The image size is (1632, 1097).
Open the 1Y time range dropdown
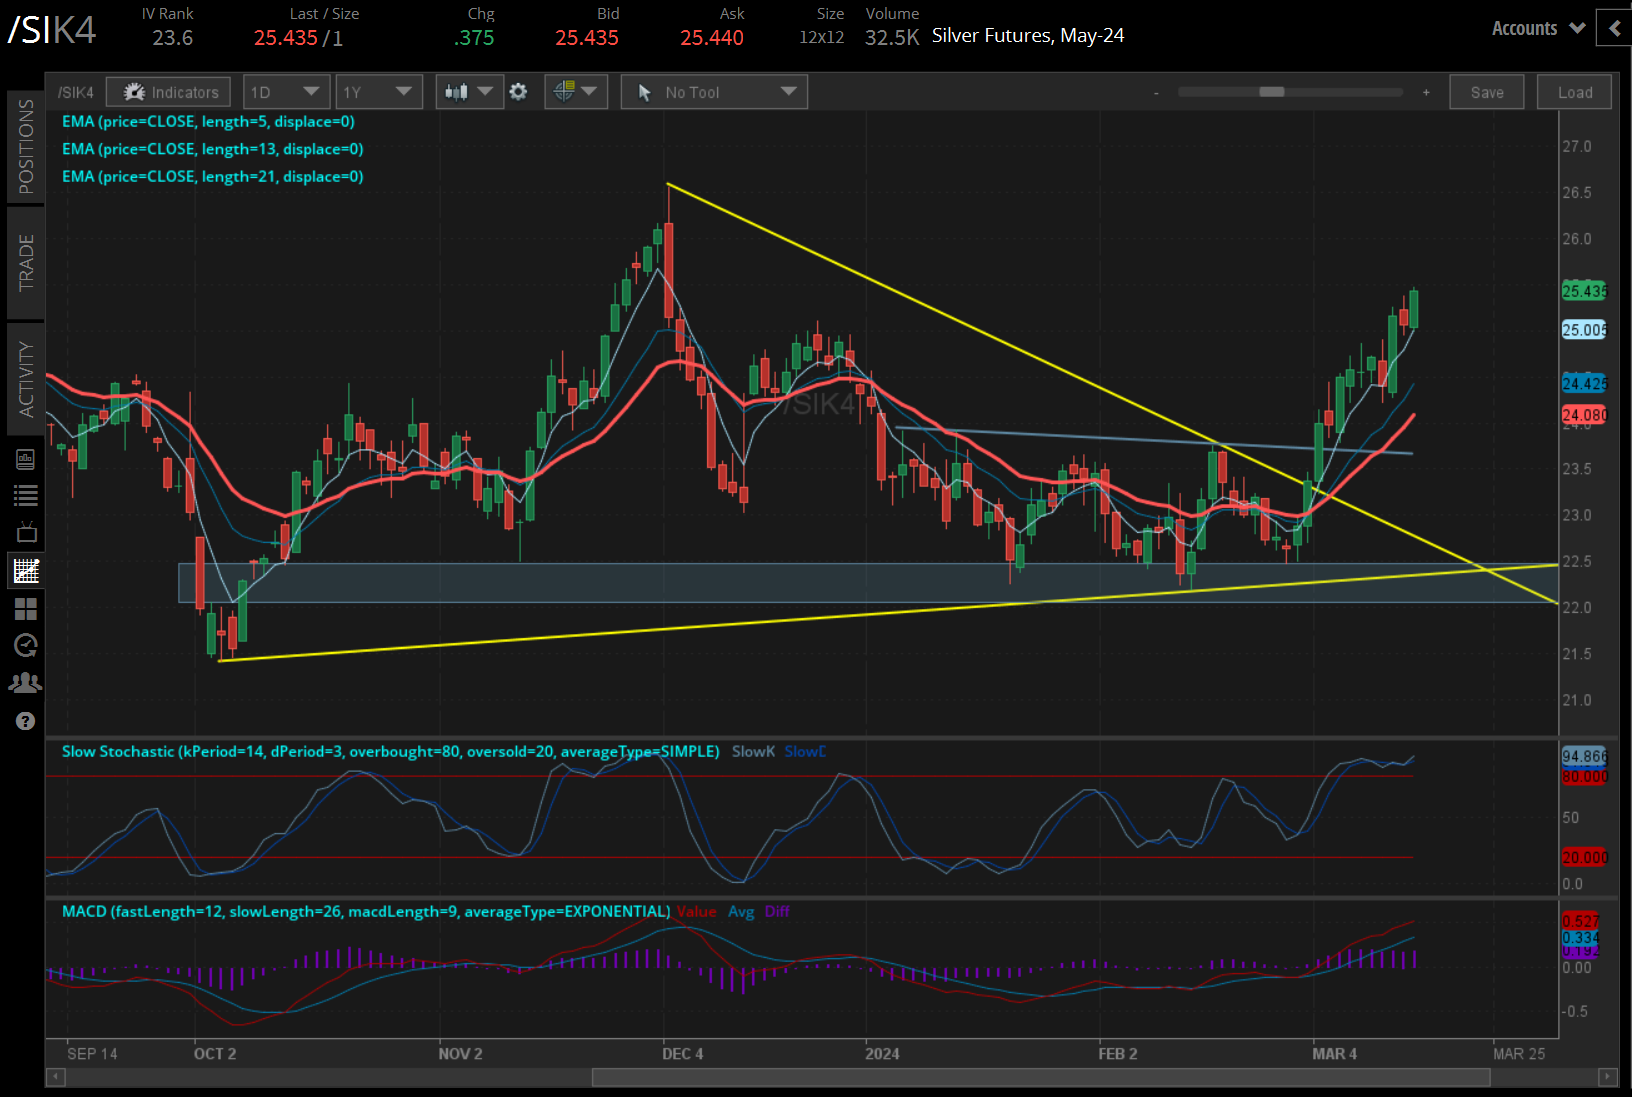click(377, 92)
